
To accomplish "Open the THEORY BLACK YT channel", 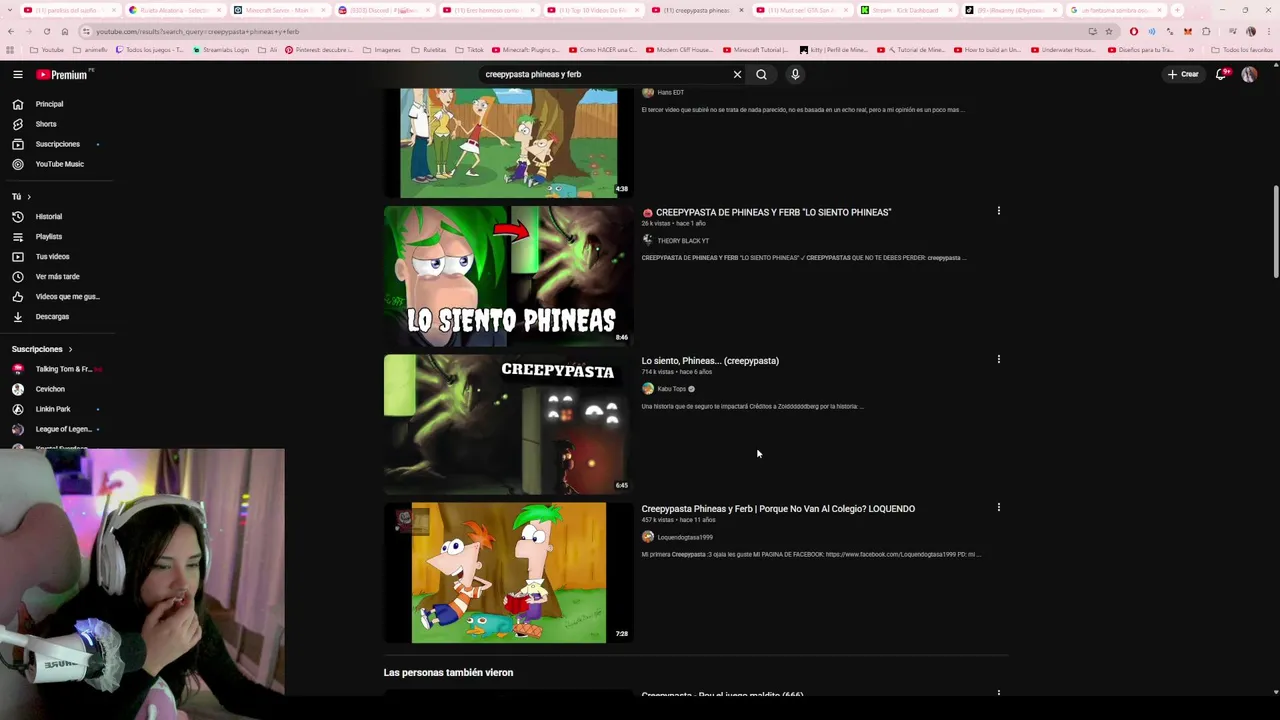I will 682,241.
